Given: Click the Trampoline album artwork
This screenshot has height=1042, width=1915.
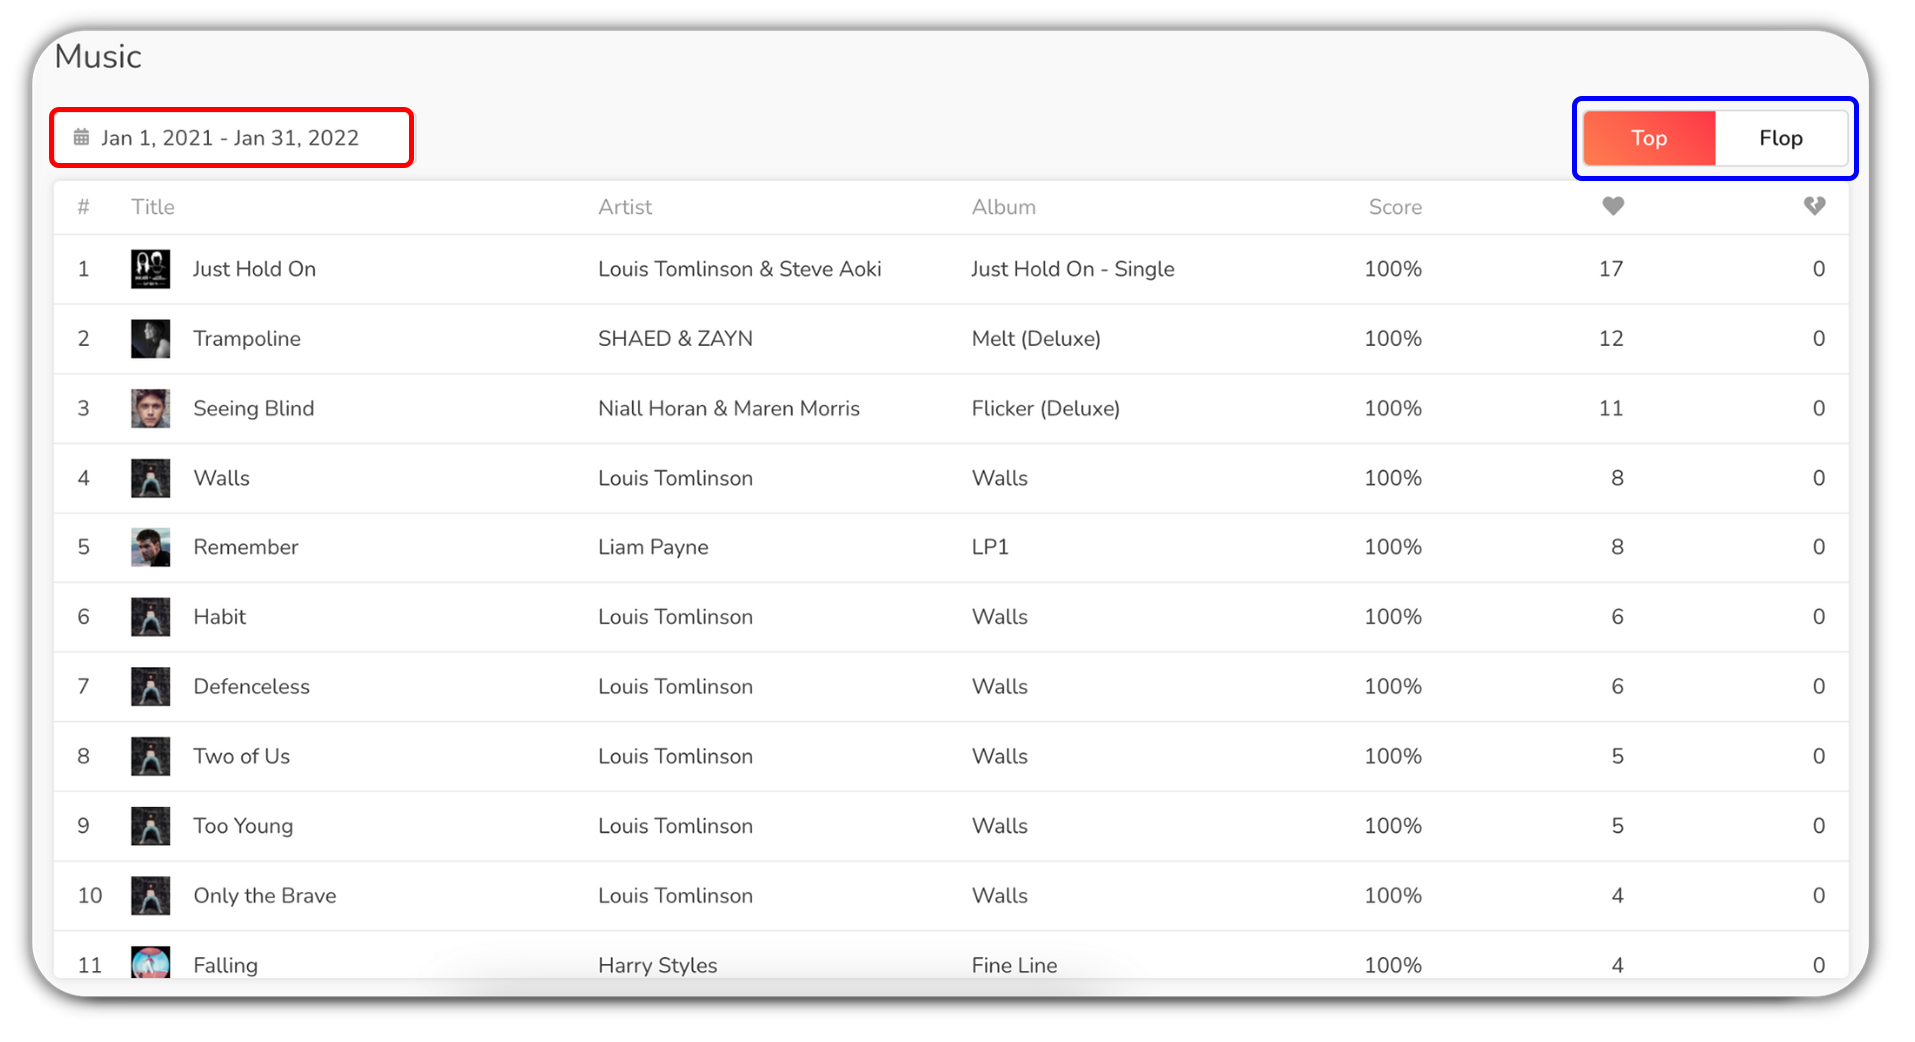Looking at the screenshot, I should [150, 339].
